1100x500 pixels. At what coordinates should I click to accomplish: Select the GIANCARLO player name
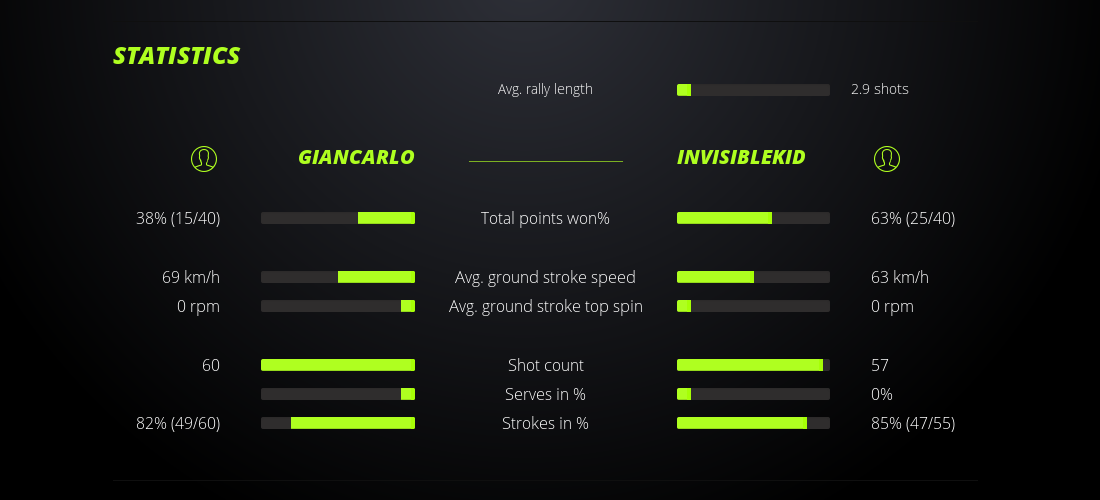click(356, 157)
